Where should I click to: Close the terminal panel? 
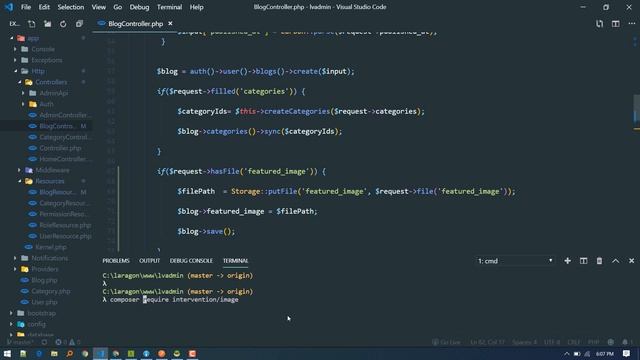631,261
